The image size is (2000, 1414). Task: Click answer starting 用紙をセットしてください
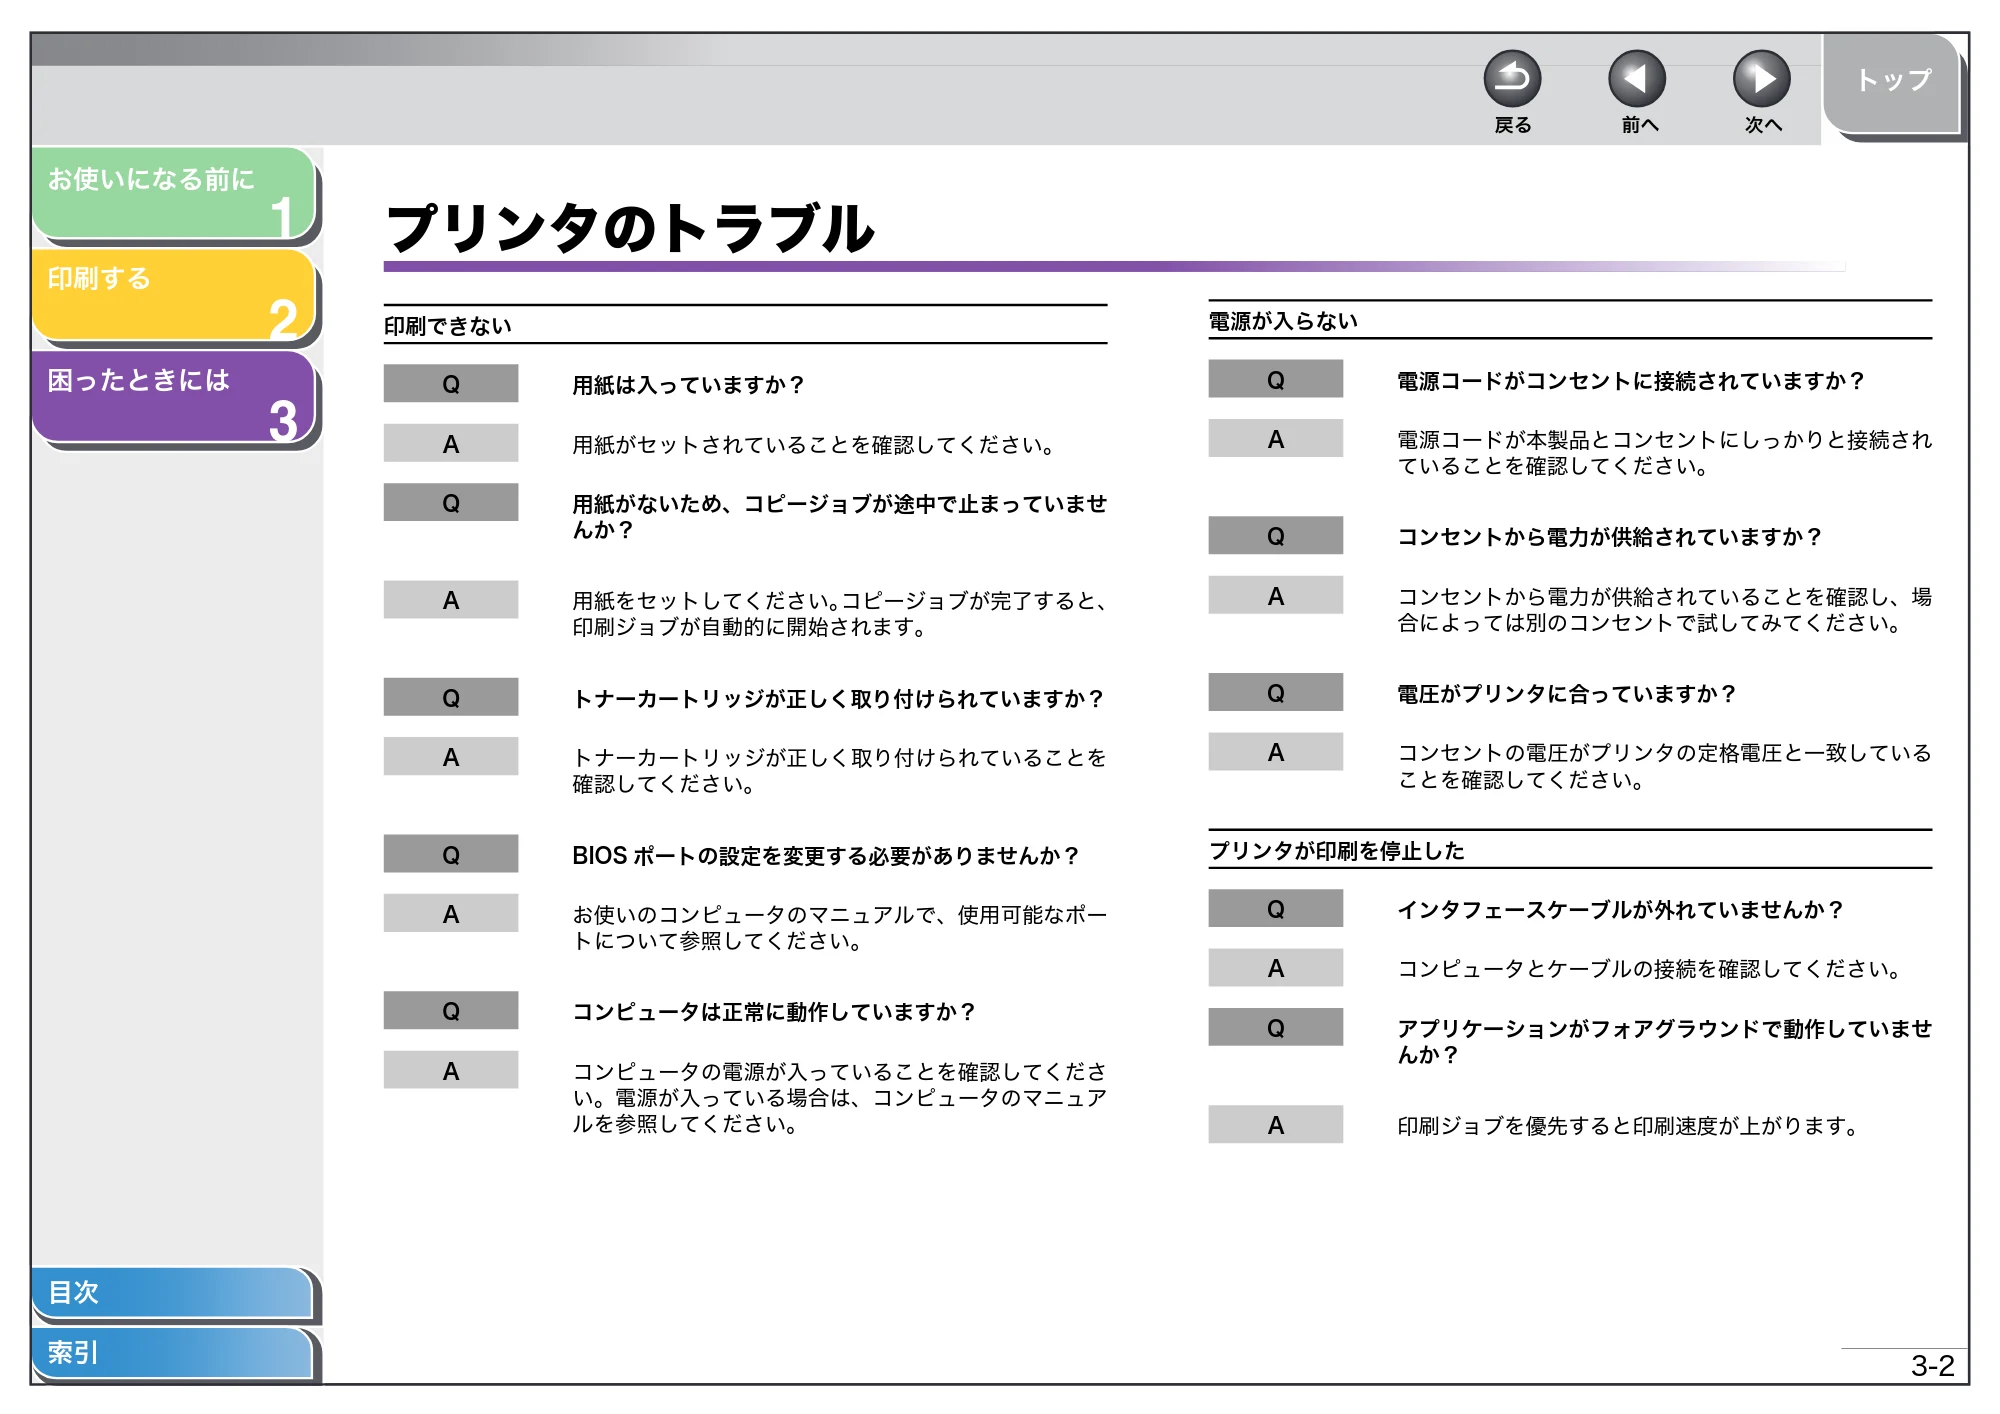click(839, 614)
